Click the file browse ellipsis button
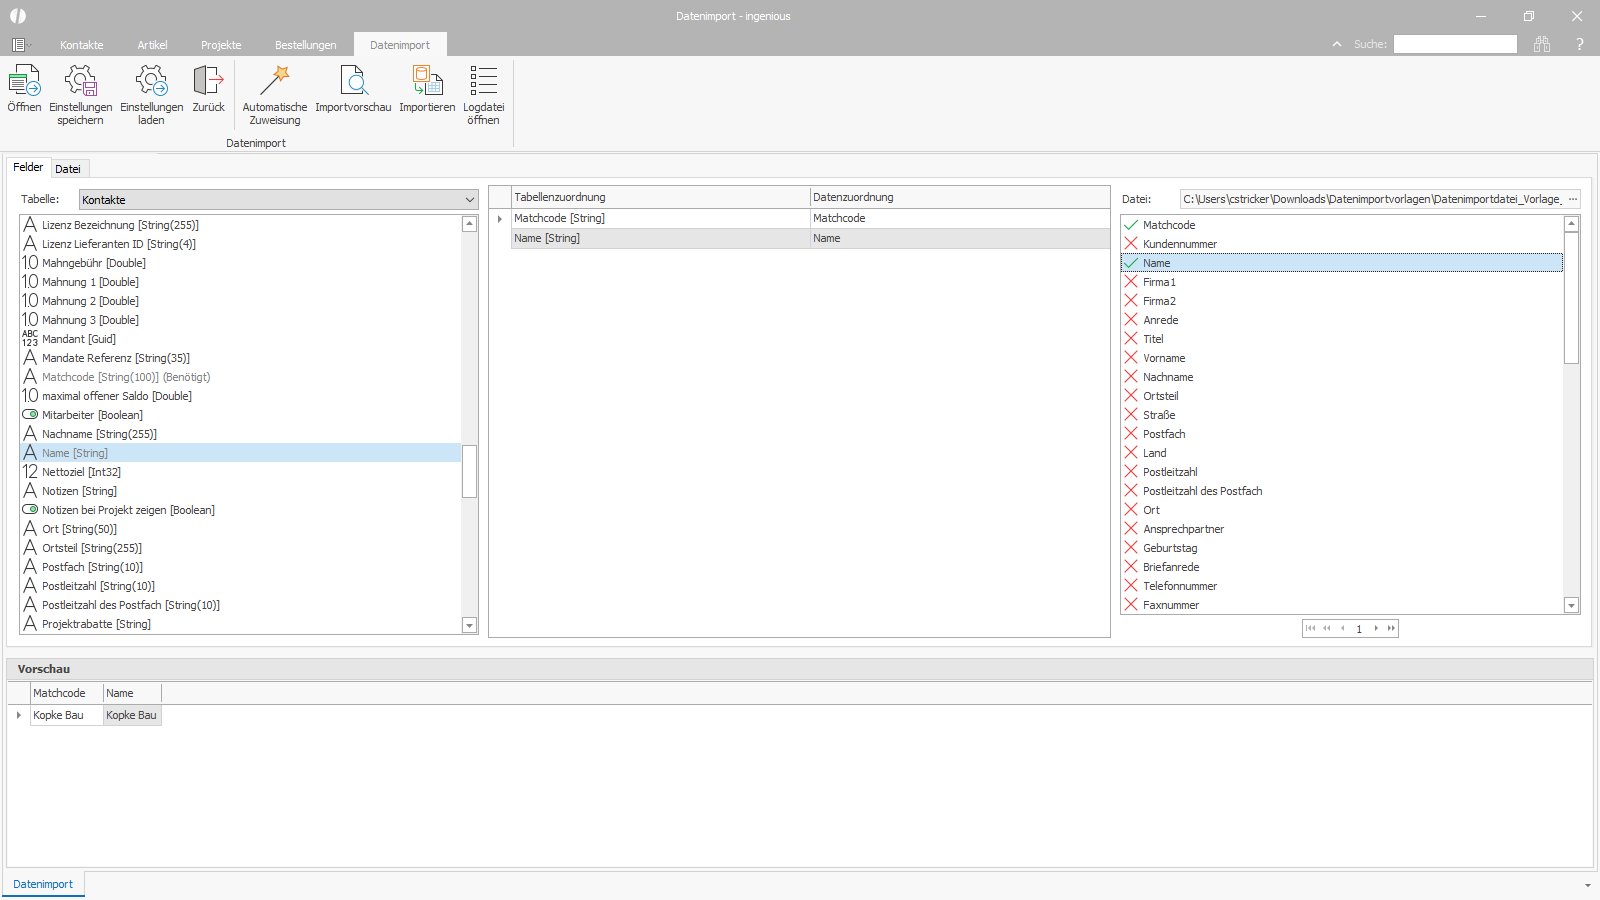The width and height of the screenshot is (1600, 900). point(1572,199)
